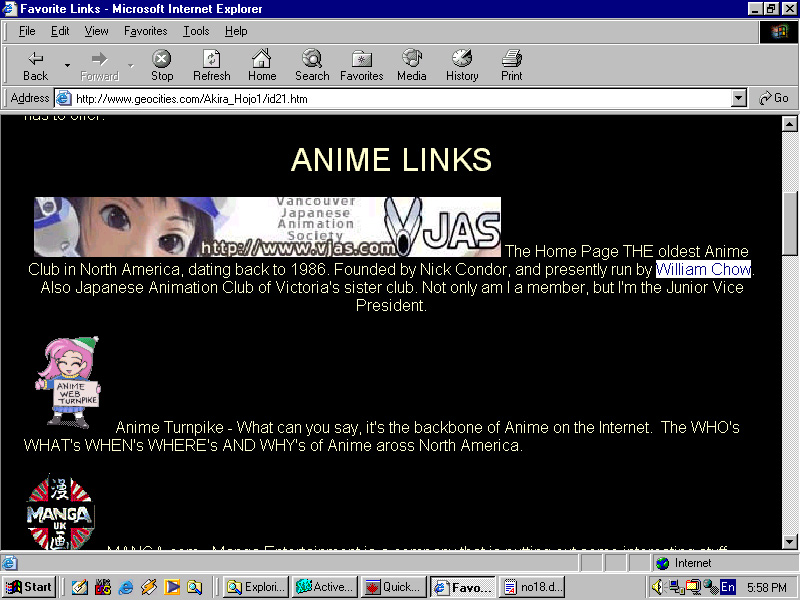Click the status bar page icon
This screenshot has width=800, height=600.
click(9, 563)
